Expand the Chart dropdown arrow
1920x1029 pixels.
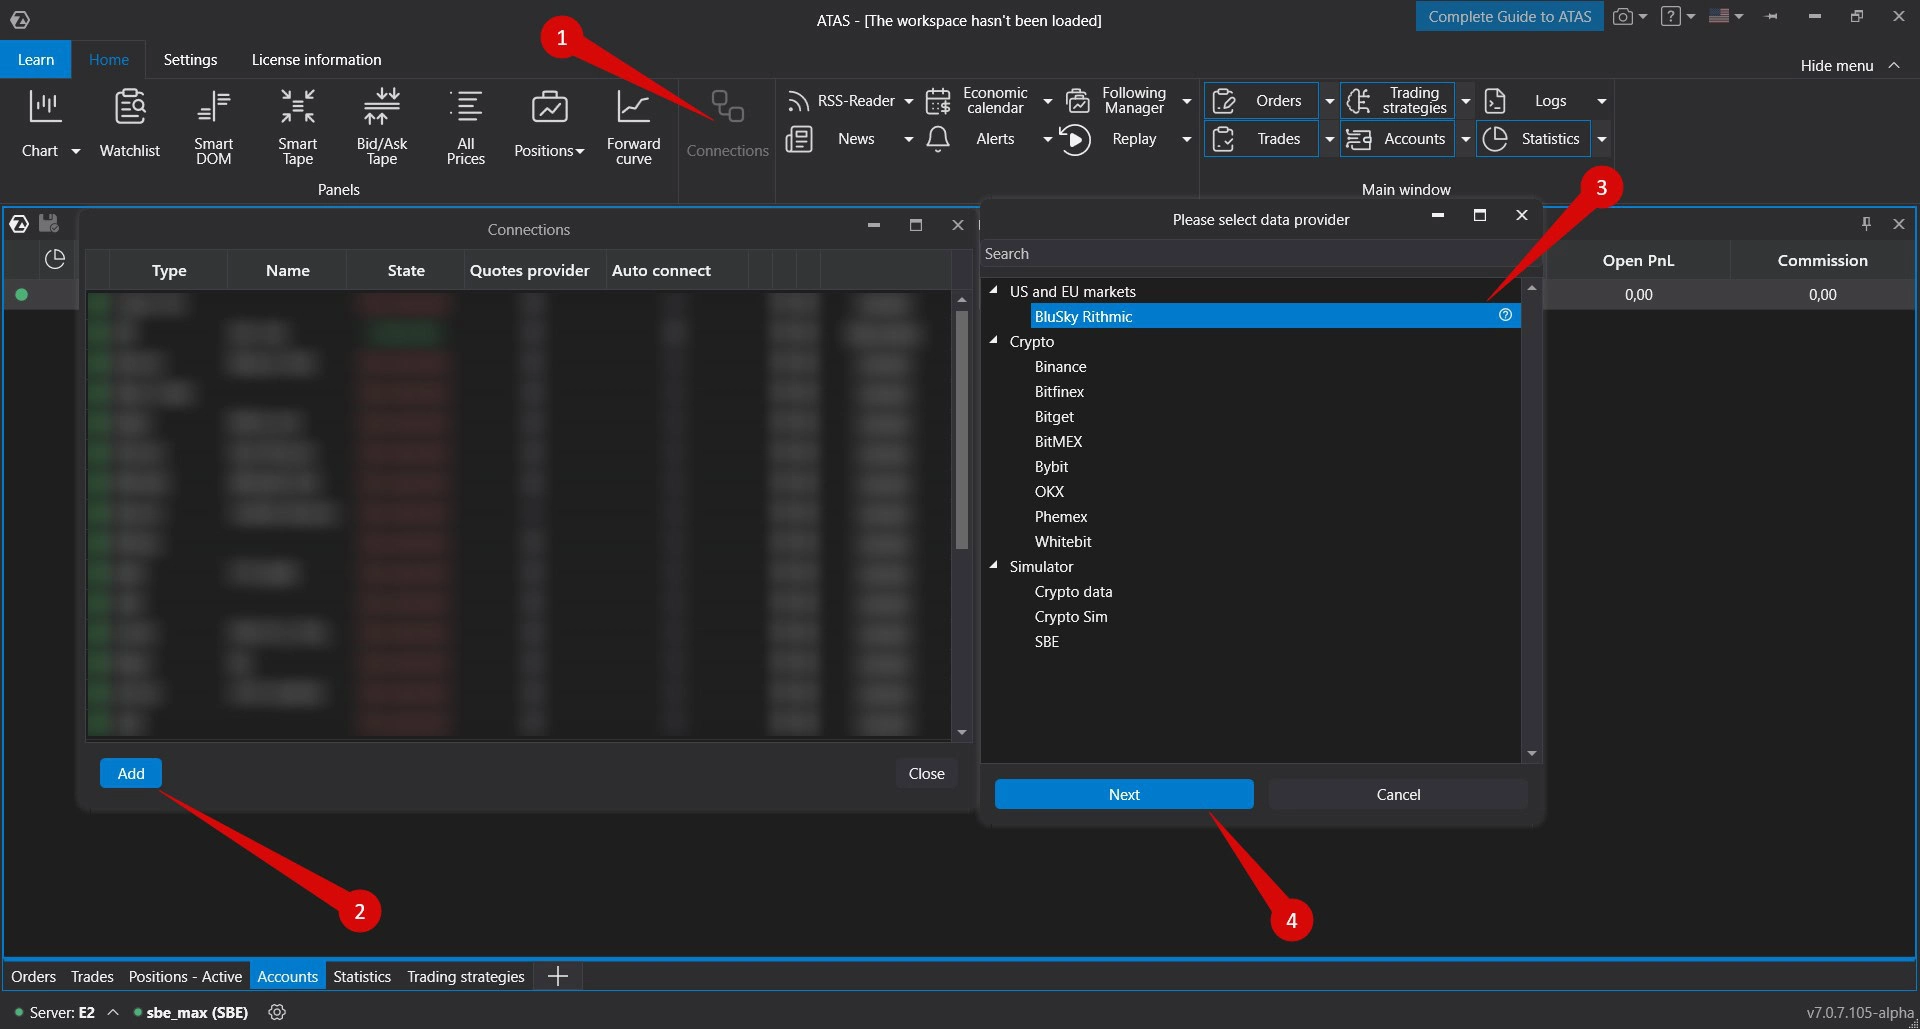point(75,151)
